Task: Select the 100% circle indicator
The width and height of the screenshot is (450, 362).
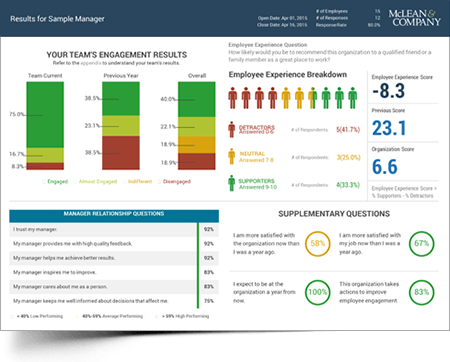Action: point(318,292)
